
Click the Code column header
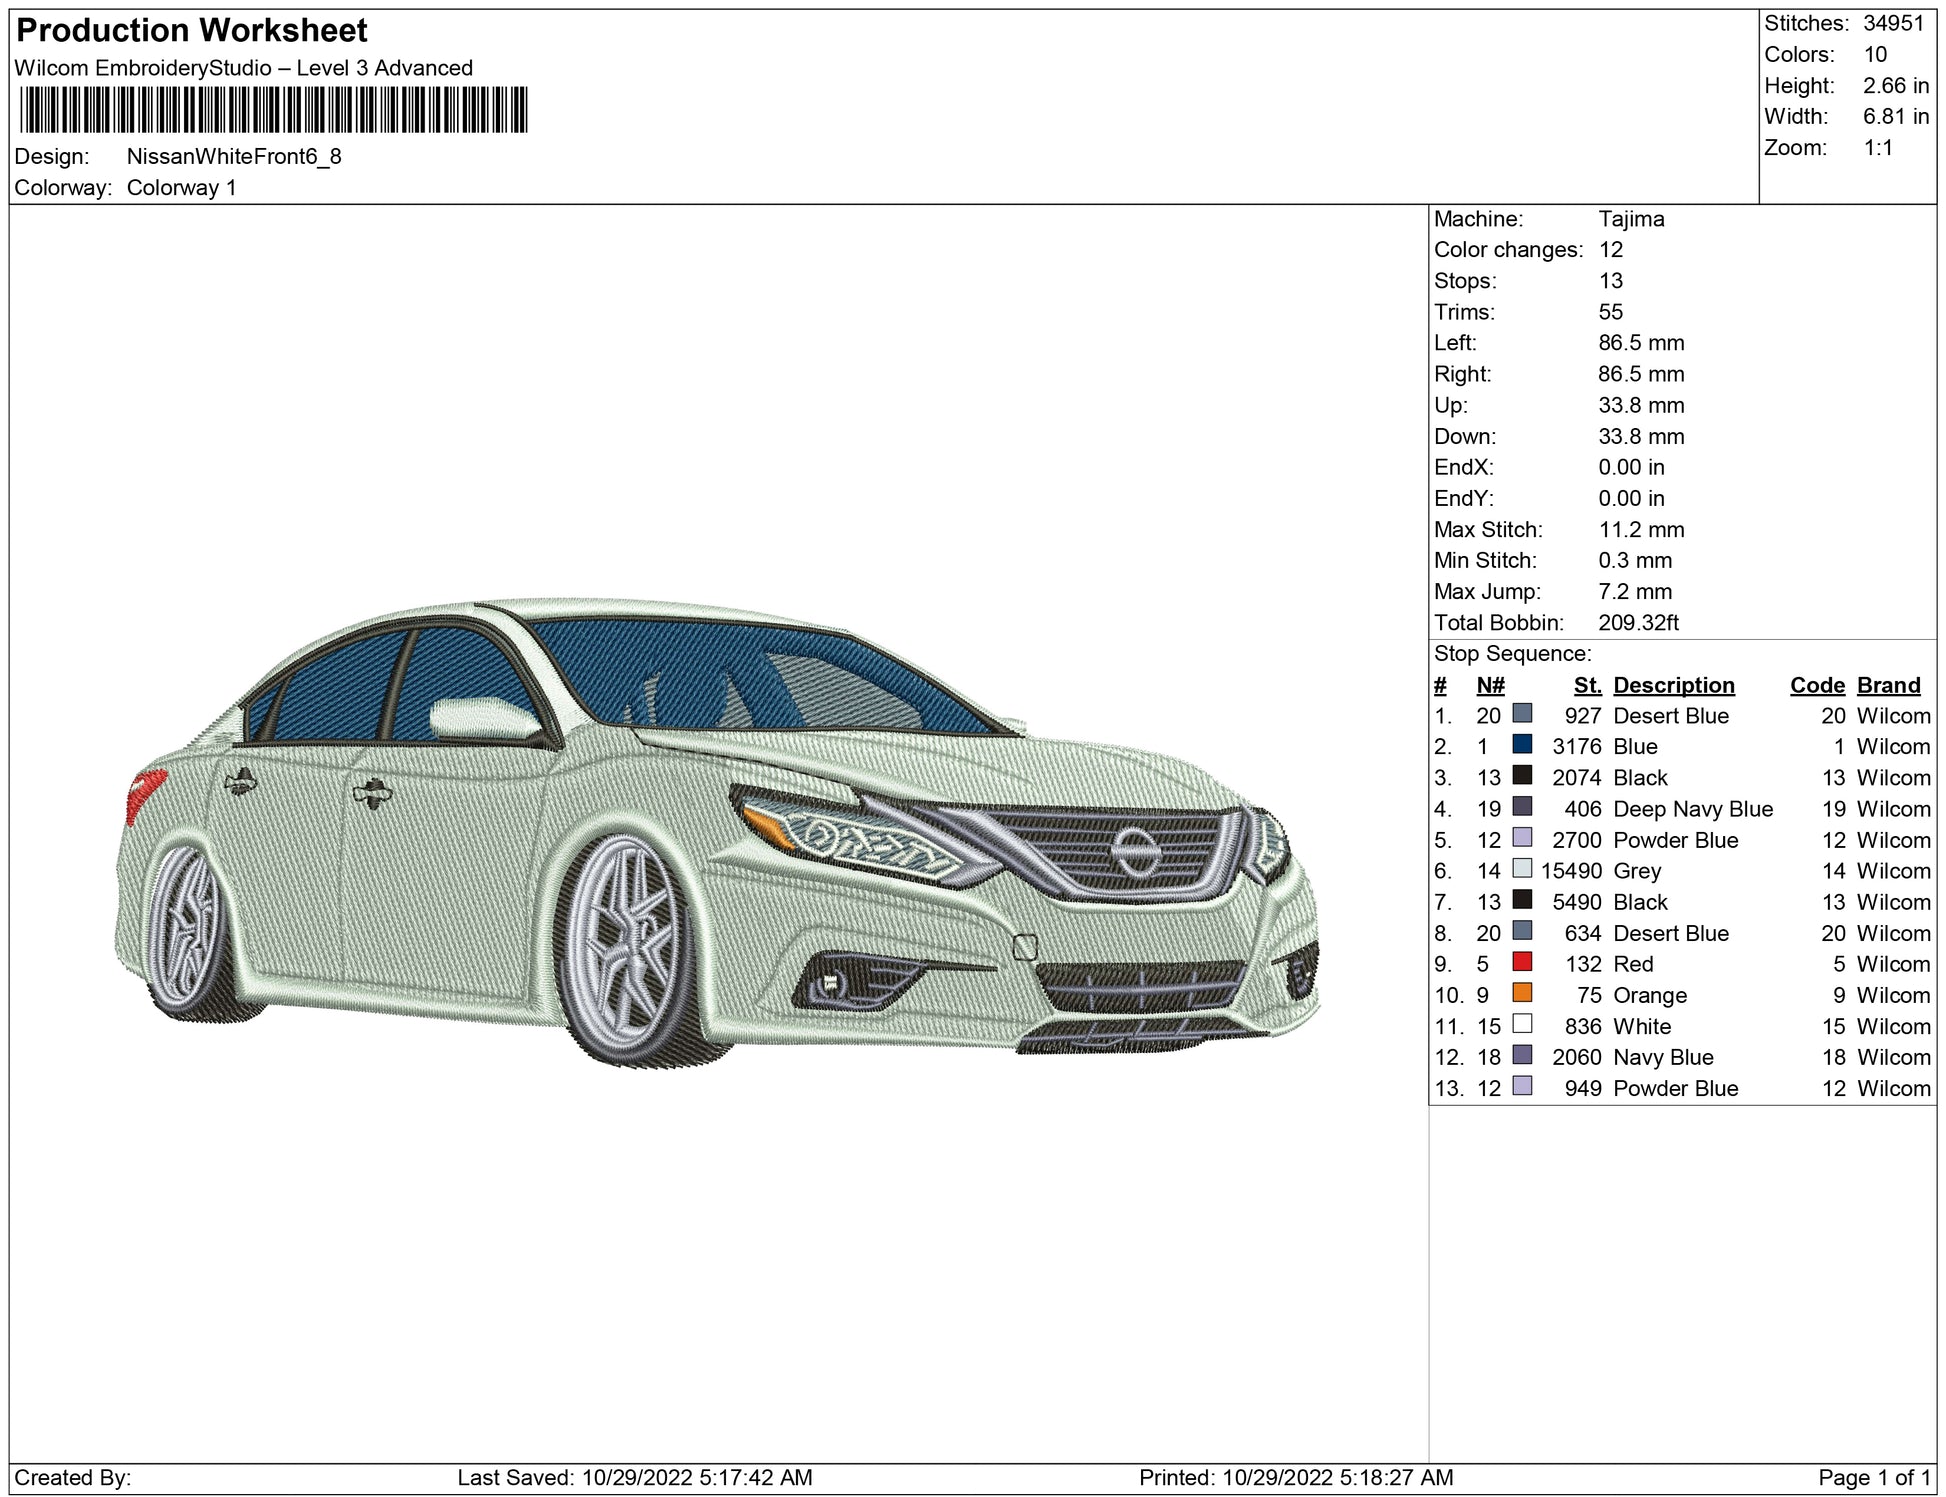[x=1816, y=685]
